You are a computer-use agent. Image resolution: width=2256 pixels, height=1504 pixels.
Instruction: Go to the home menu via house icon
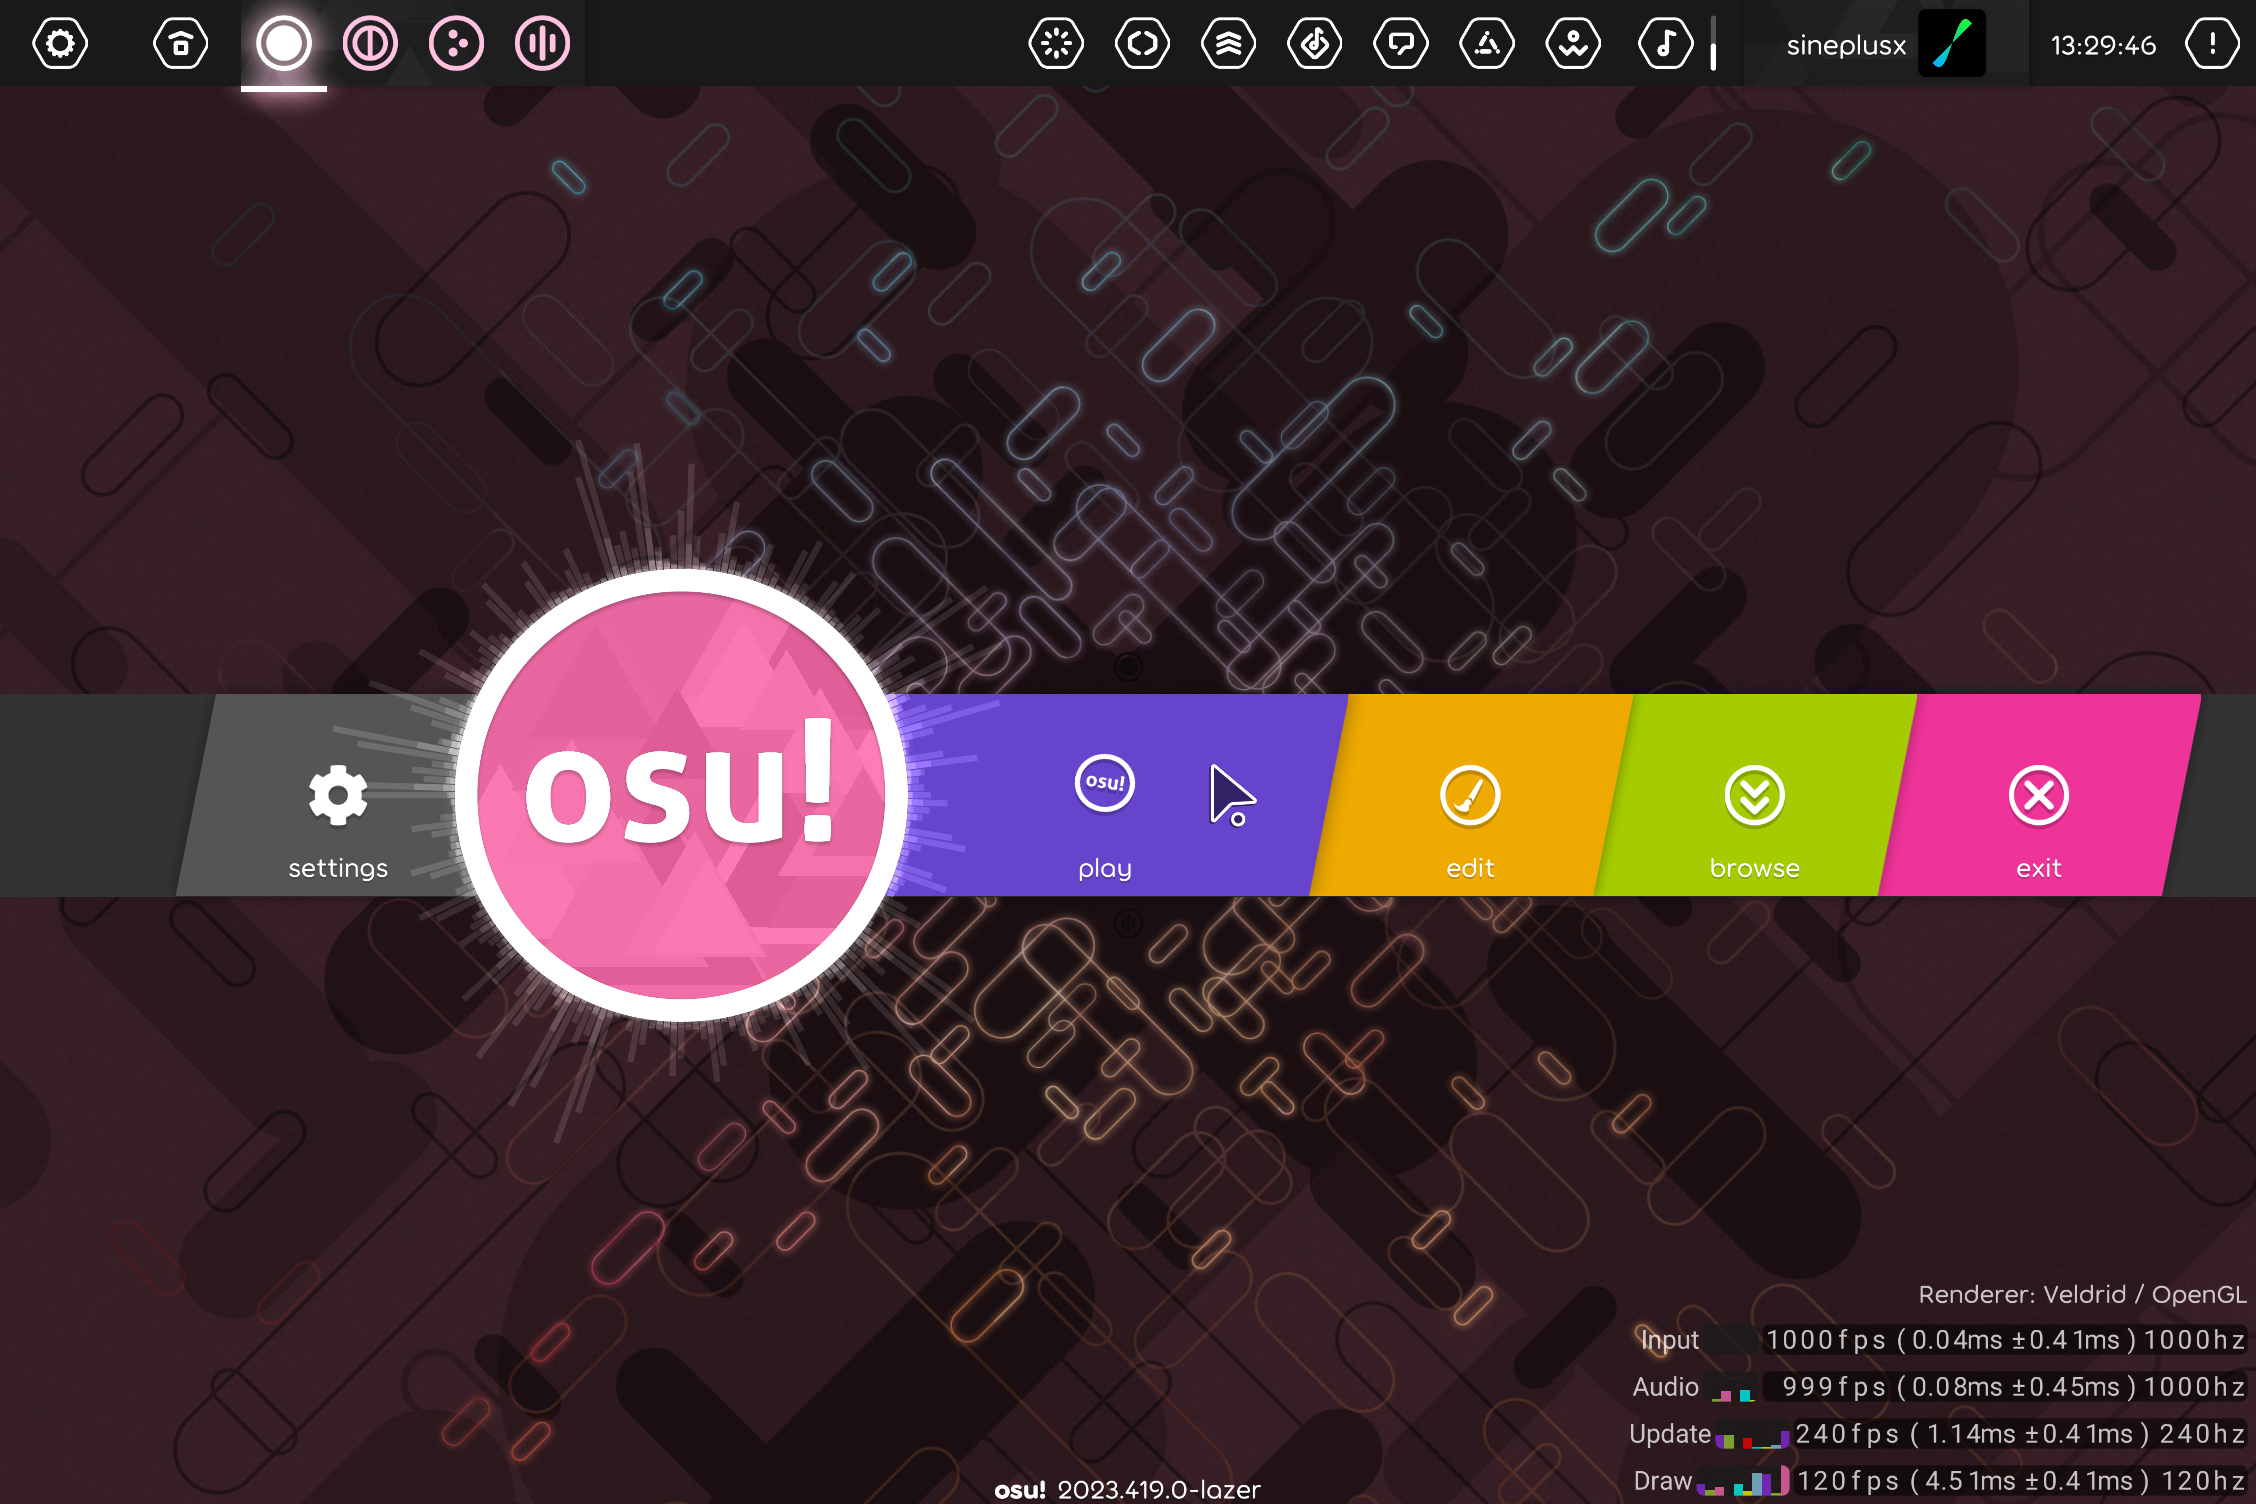click(x=180, y=44)
